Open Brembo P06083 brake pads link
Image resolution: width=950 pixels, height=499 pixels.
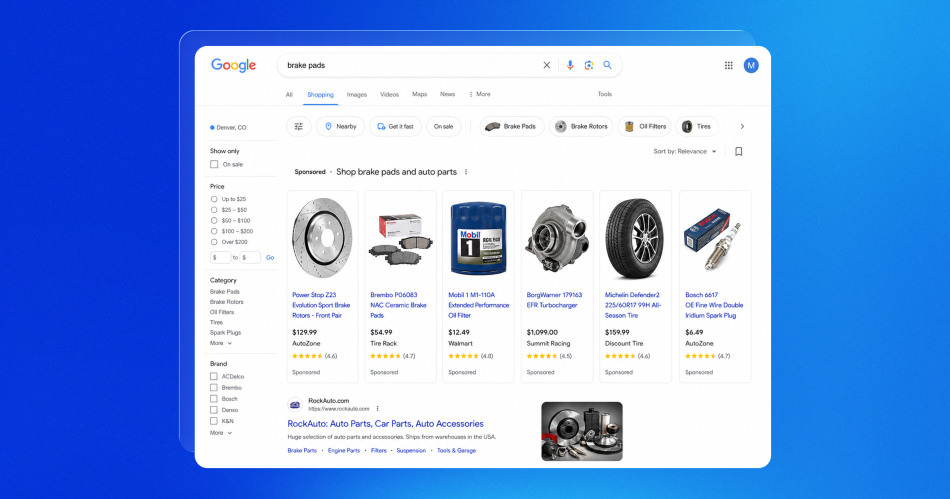click(399, 305)
